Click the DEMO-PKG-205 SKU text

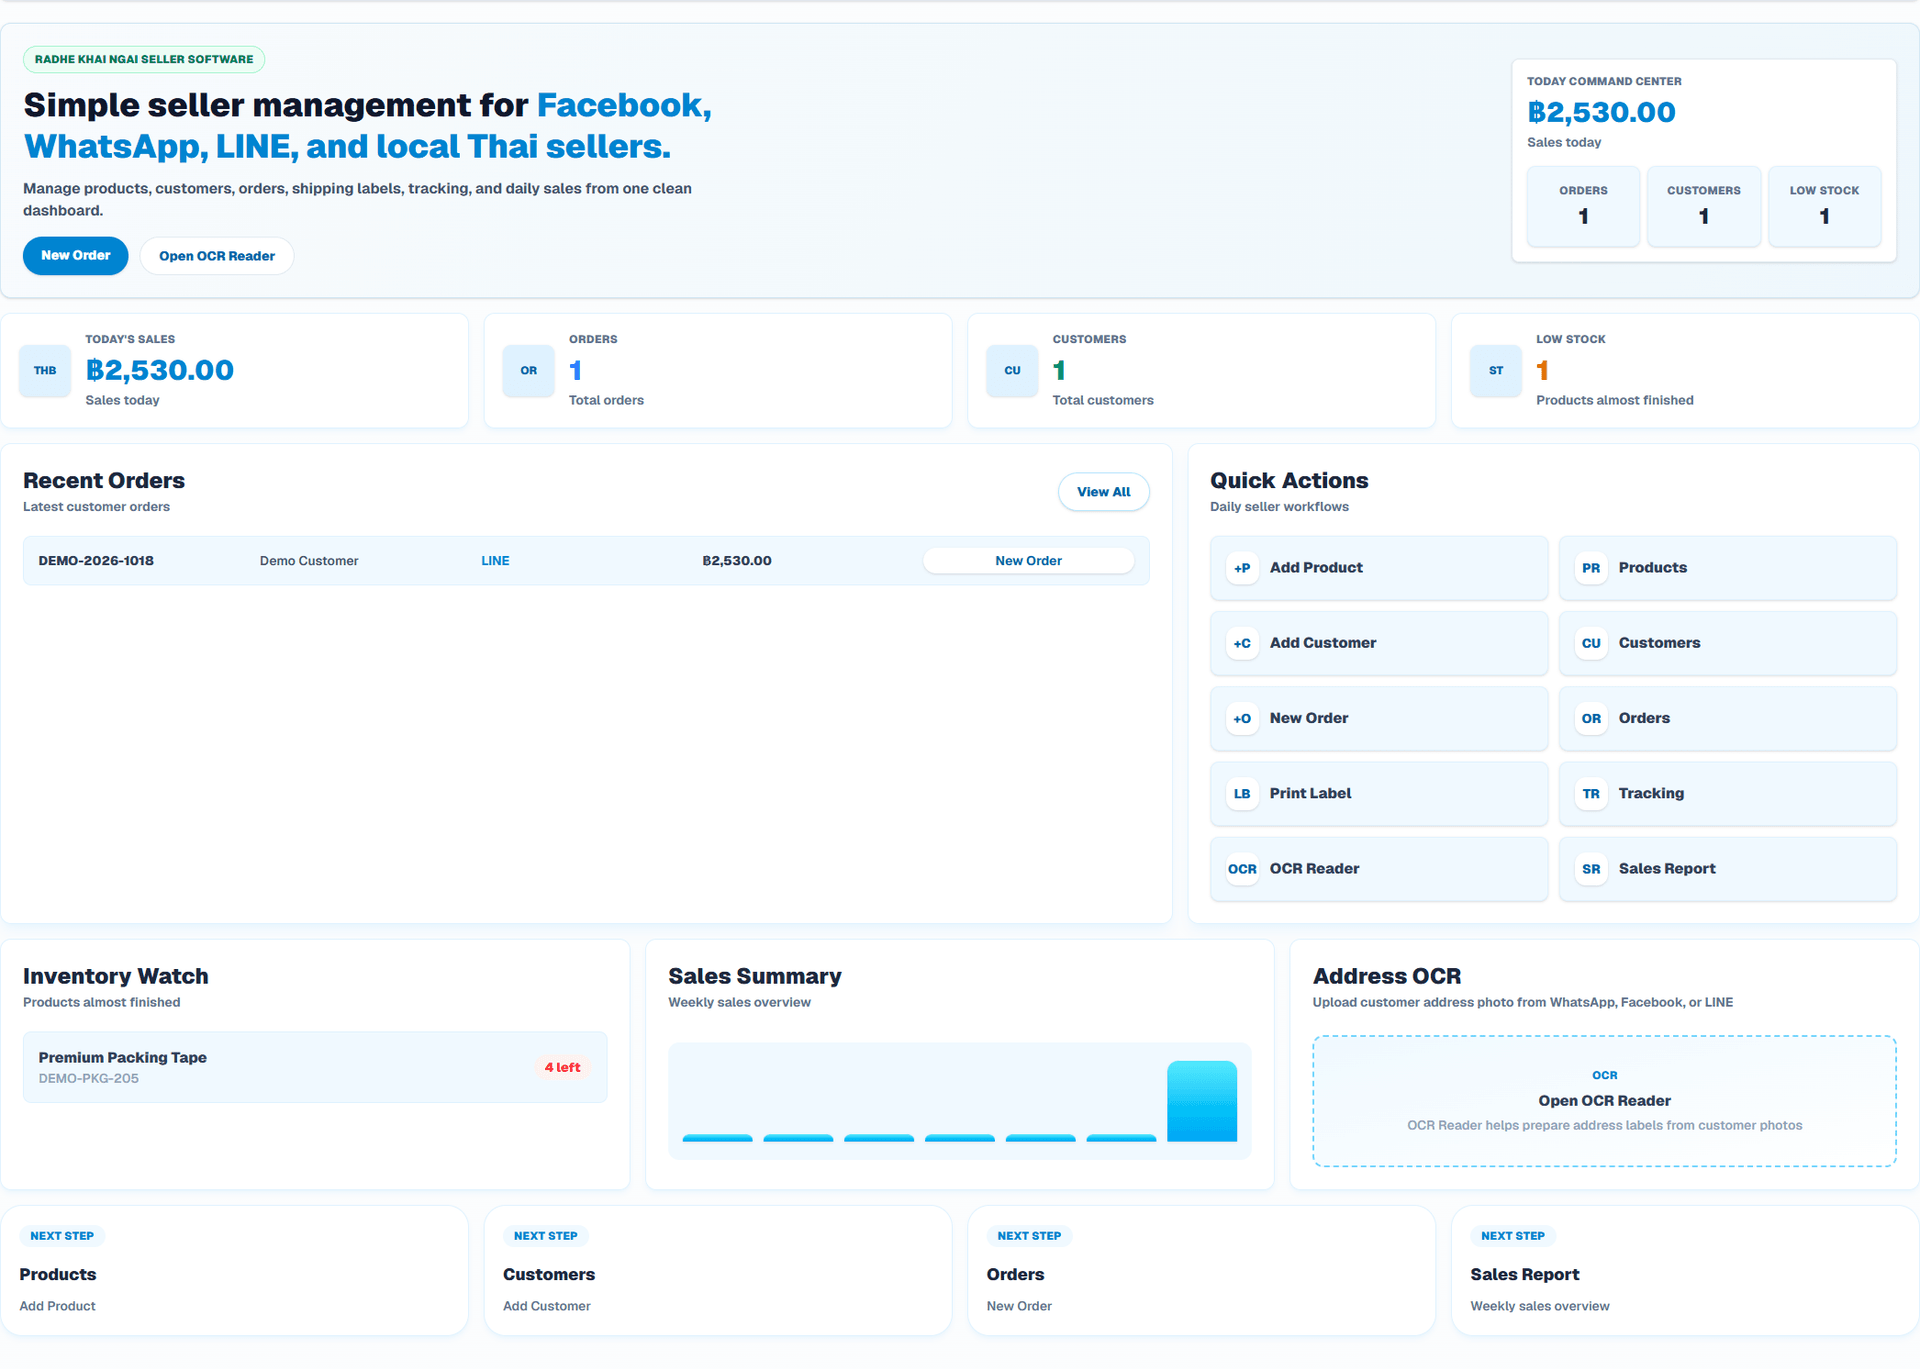pos(89,1079)
